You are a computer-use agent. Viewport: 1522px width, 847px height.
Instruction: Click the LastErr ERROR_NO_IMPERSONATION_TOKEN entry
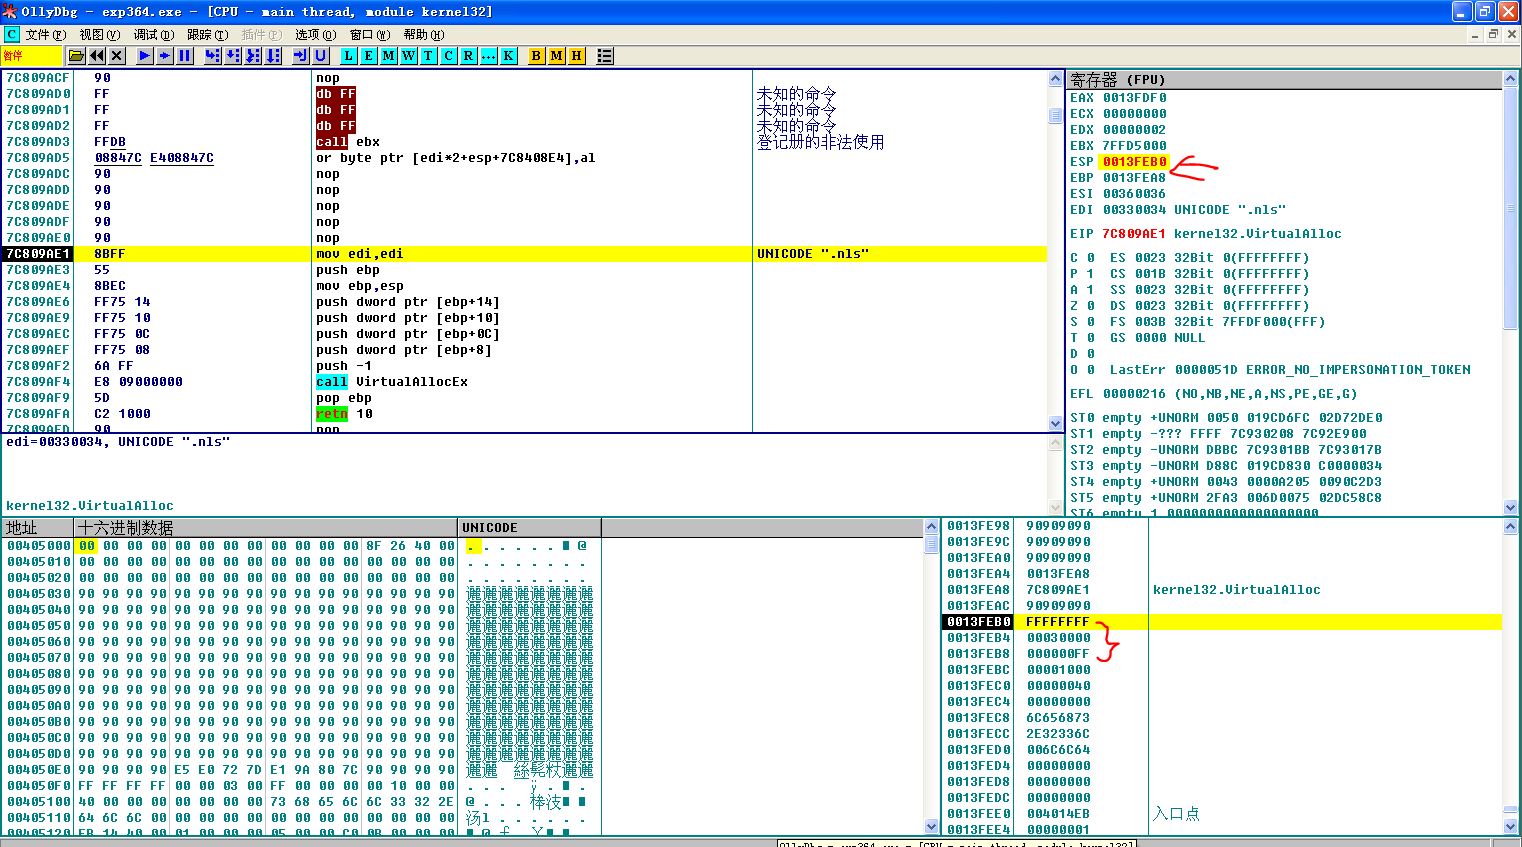tap(1290, 370)
